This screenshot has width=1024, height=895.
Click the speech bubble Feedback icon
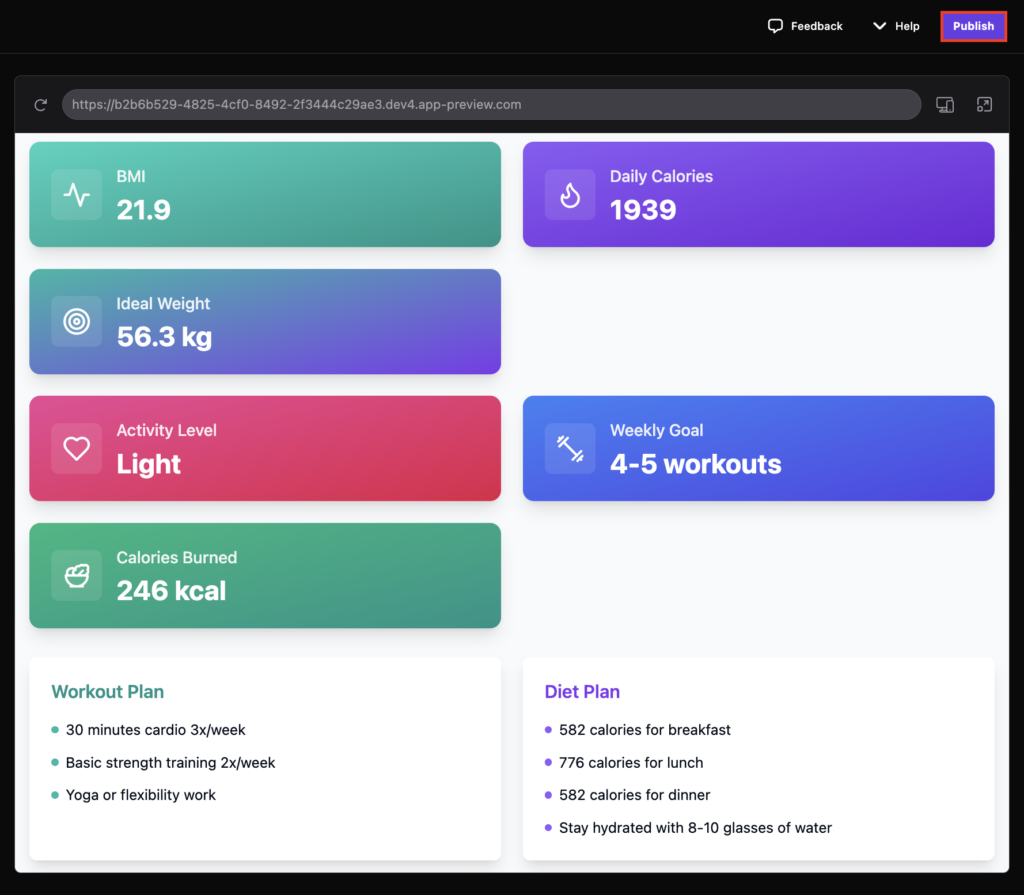(x=776, y=25)
